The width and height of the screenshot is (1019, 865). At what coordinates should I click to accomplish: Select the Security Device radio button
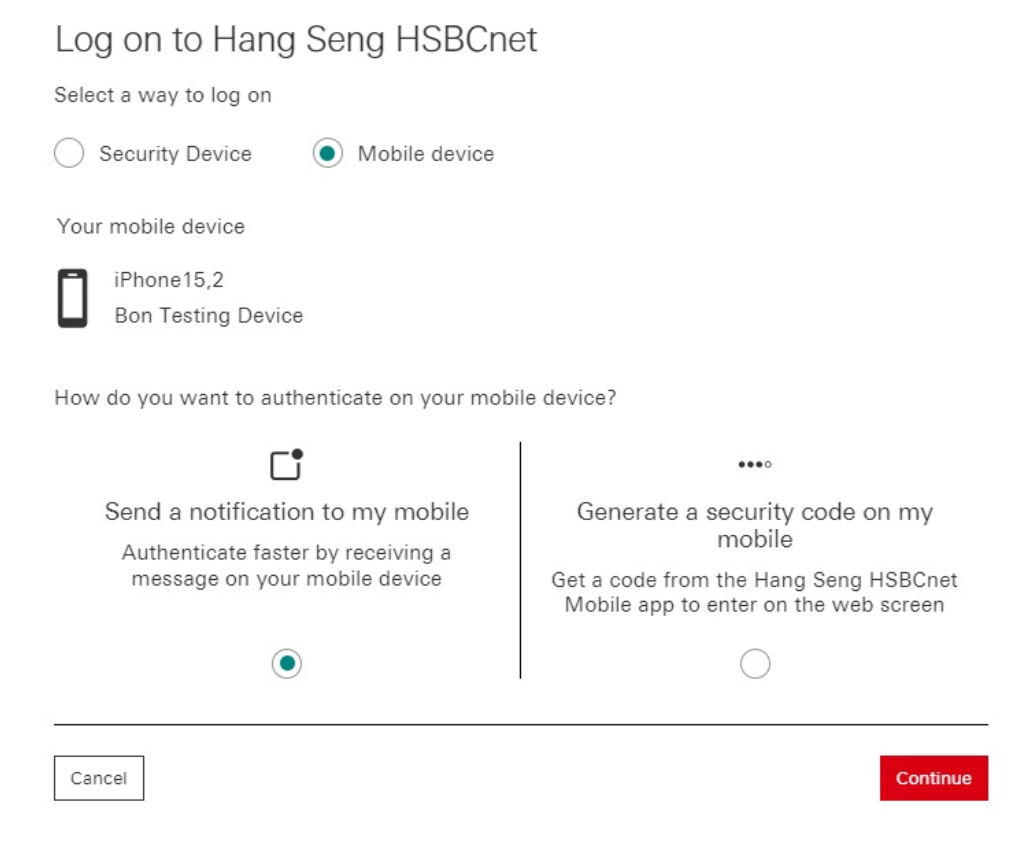point(68,153)
